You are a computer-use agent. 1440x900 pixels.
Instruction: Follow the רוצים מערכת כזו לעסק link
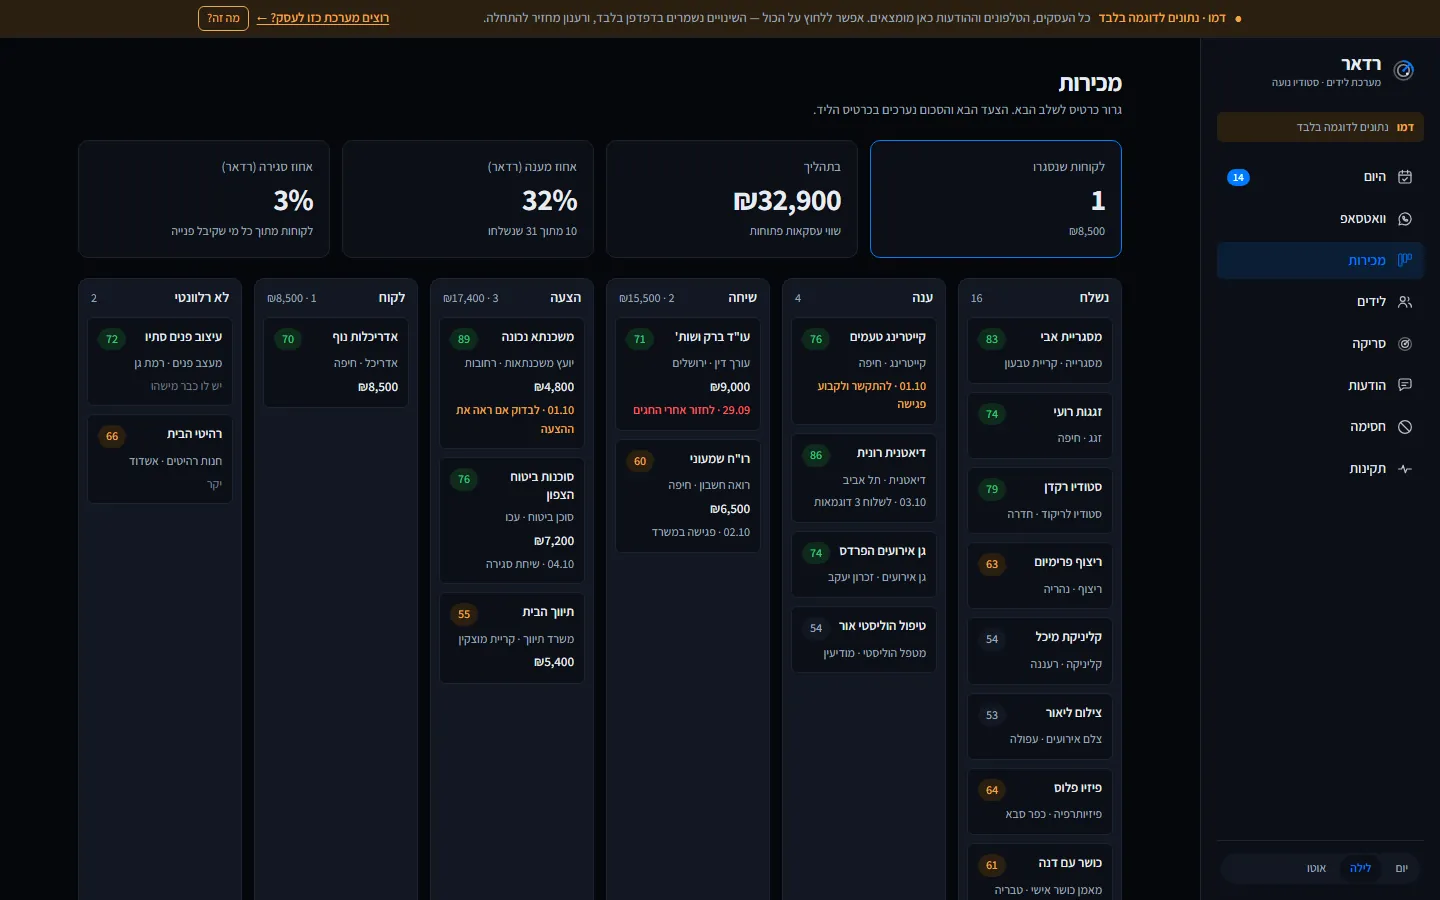pos(323,18)
